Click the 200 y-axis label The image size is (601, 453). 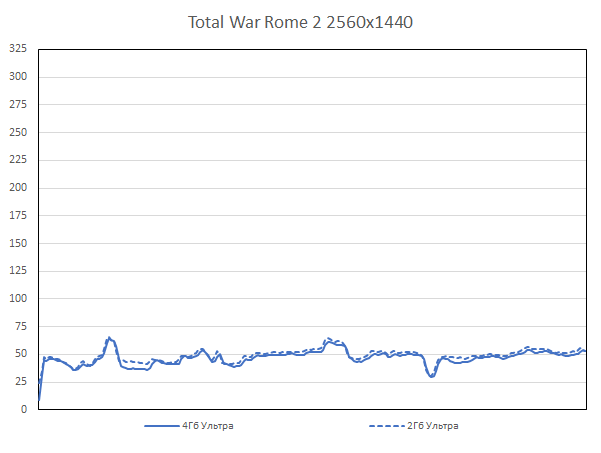[x=17, y=187]
